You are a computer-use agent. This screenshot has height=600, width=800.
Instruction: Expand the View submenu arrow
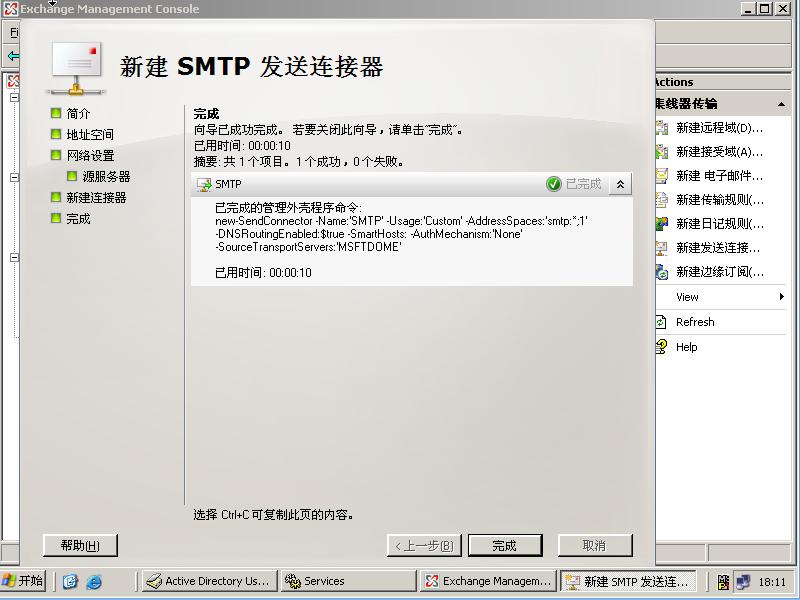pos(782,297)
